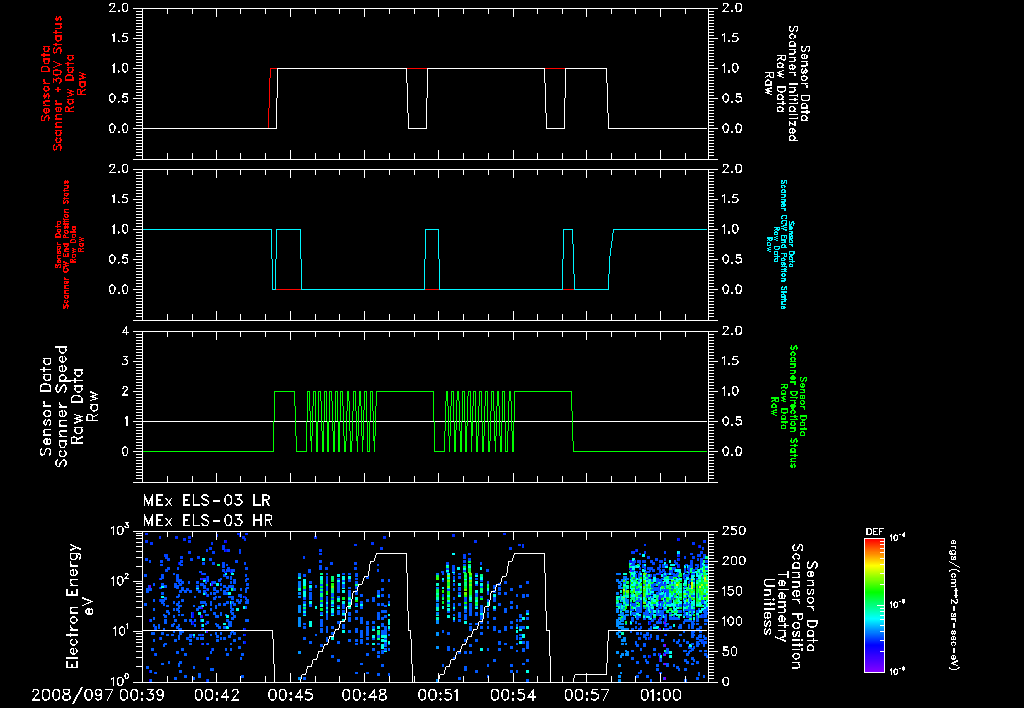The image size is (1024, 708).
Task: Click the 10^-5 label beside the color bar
Action: coord(898,605)
